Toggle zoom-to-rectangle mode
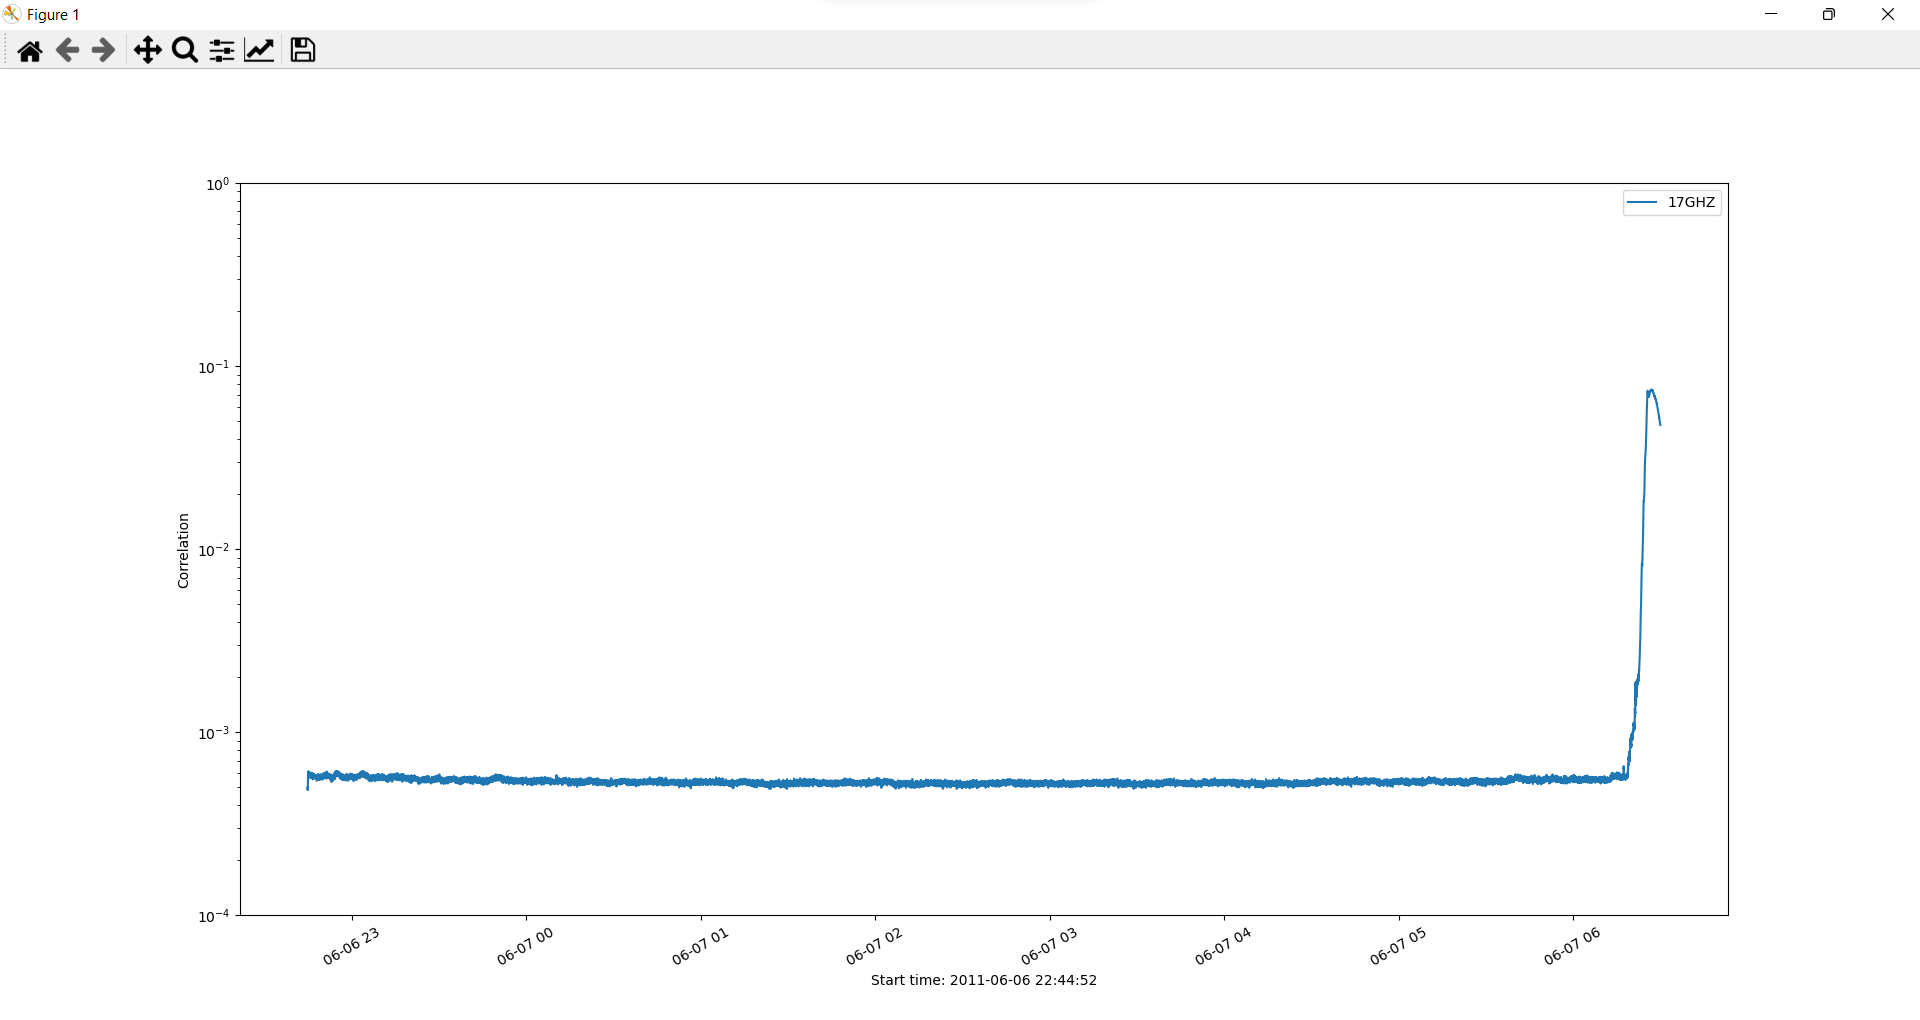This screenshot has width=1920, height=1020. tap(184, 50)
